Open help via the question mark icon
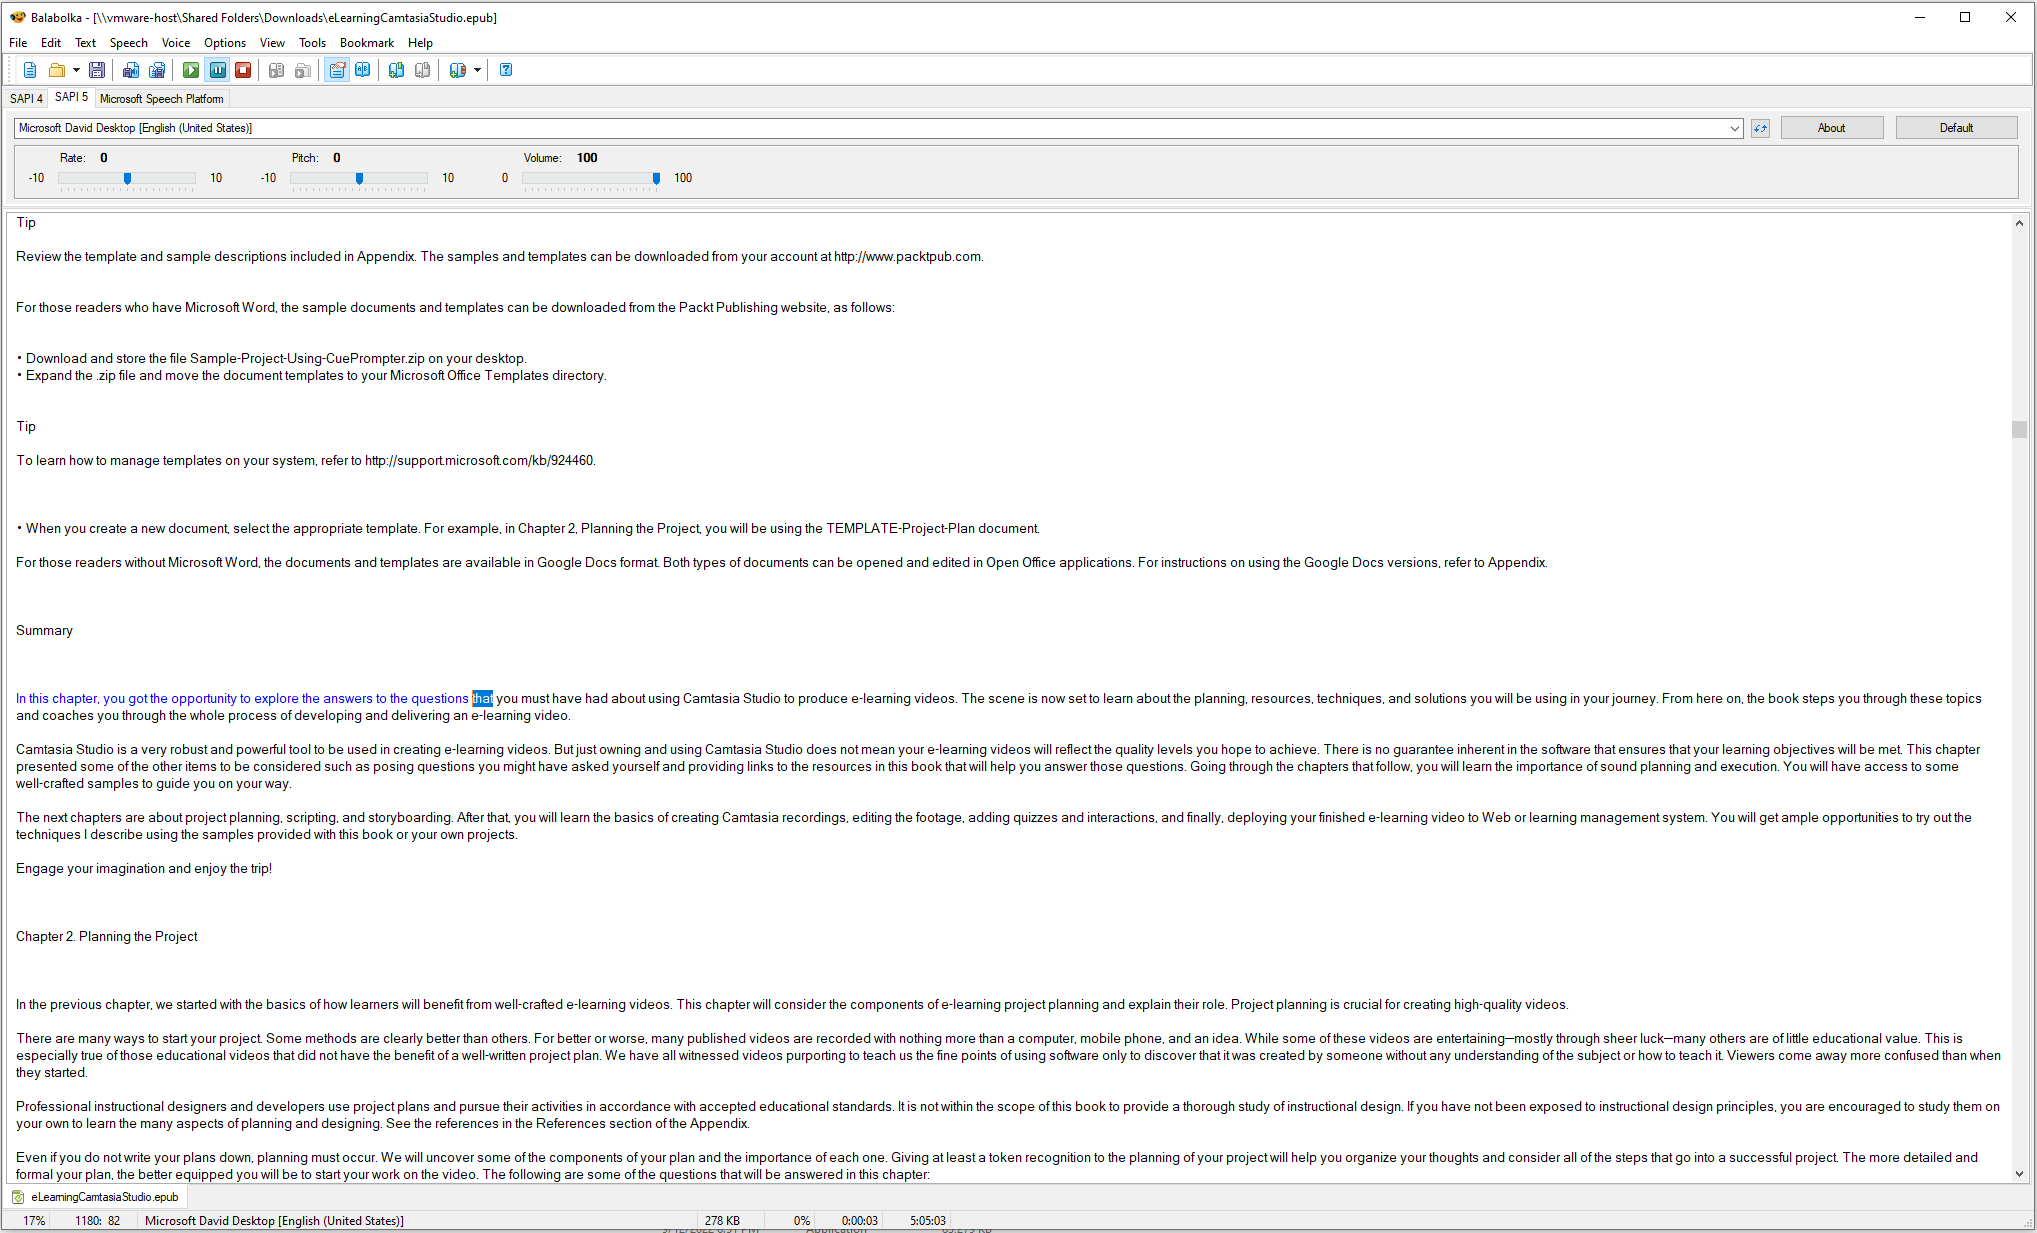This screenshot has width=2037, height=1233. (x=506, y=70)
